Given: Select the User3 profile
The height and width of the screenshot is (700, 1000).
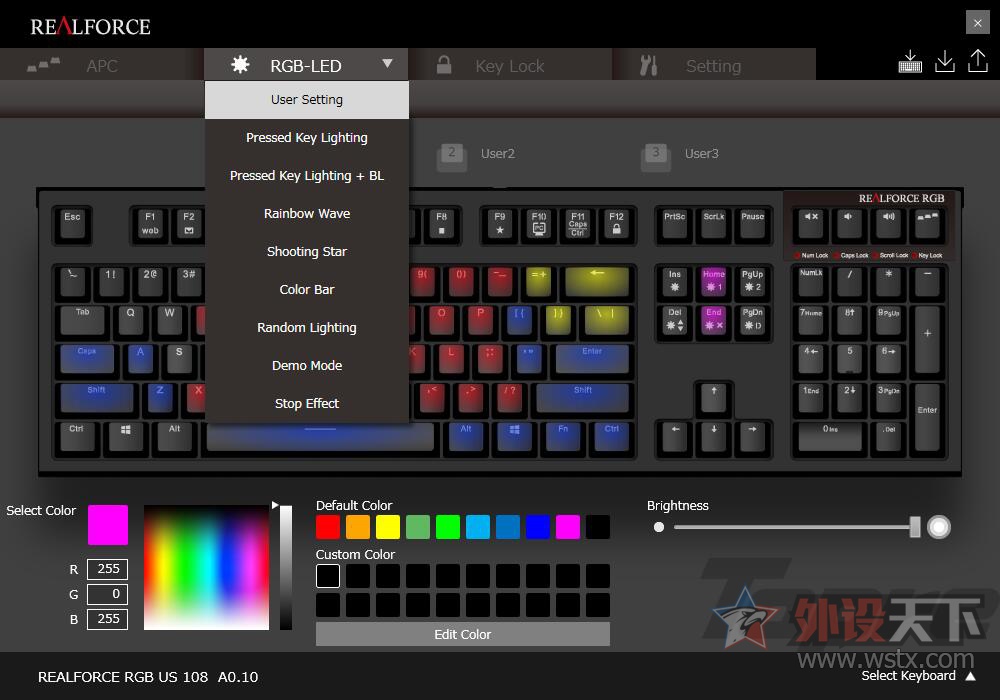Looking at the screenshot, I should tap(681, 154).
